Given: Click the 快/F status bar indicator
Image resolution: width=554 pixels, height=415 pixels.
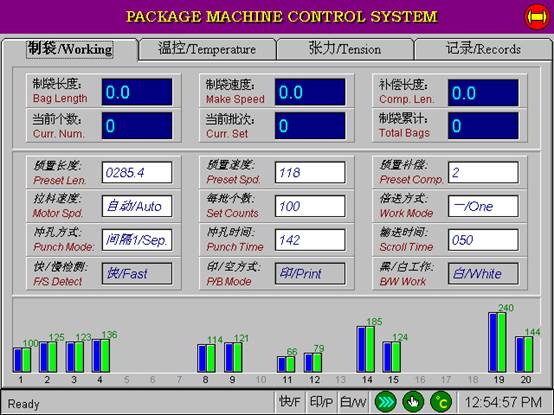Looking at the screenshot, I should 289,402.
